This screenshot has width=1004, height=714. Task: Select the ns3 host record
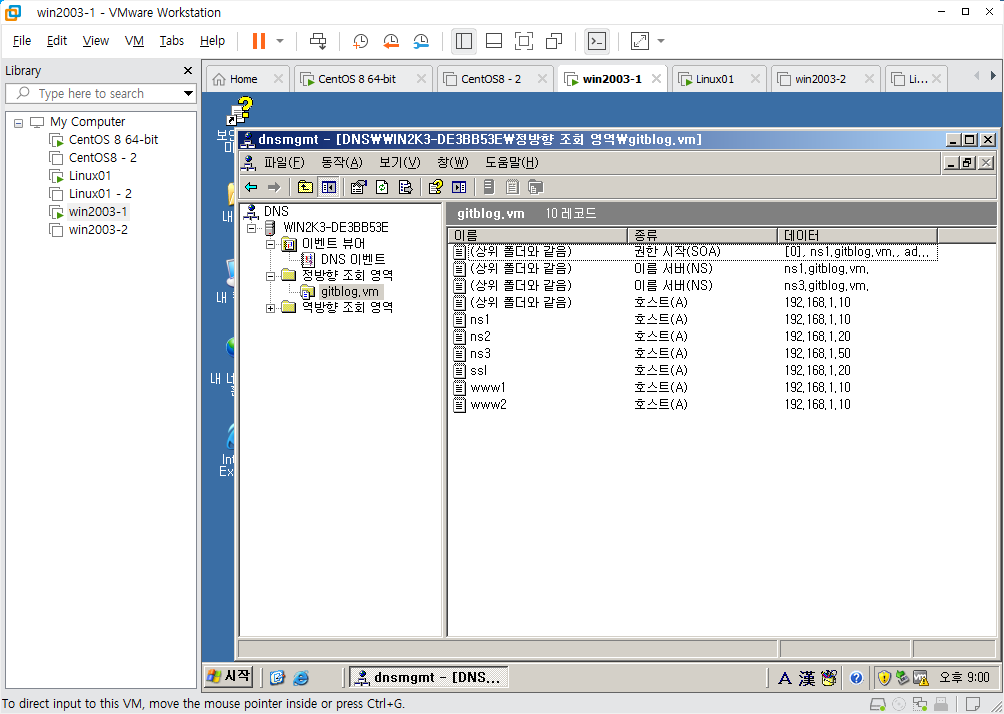click(x=480, y=353)
